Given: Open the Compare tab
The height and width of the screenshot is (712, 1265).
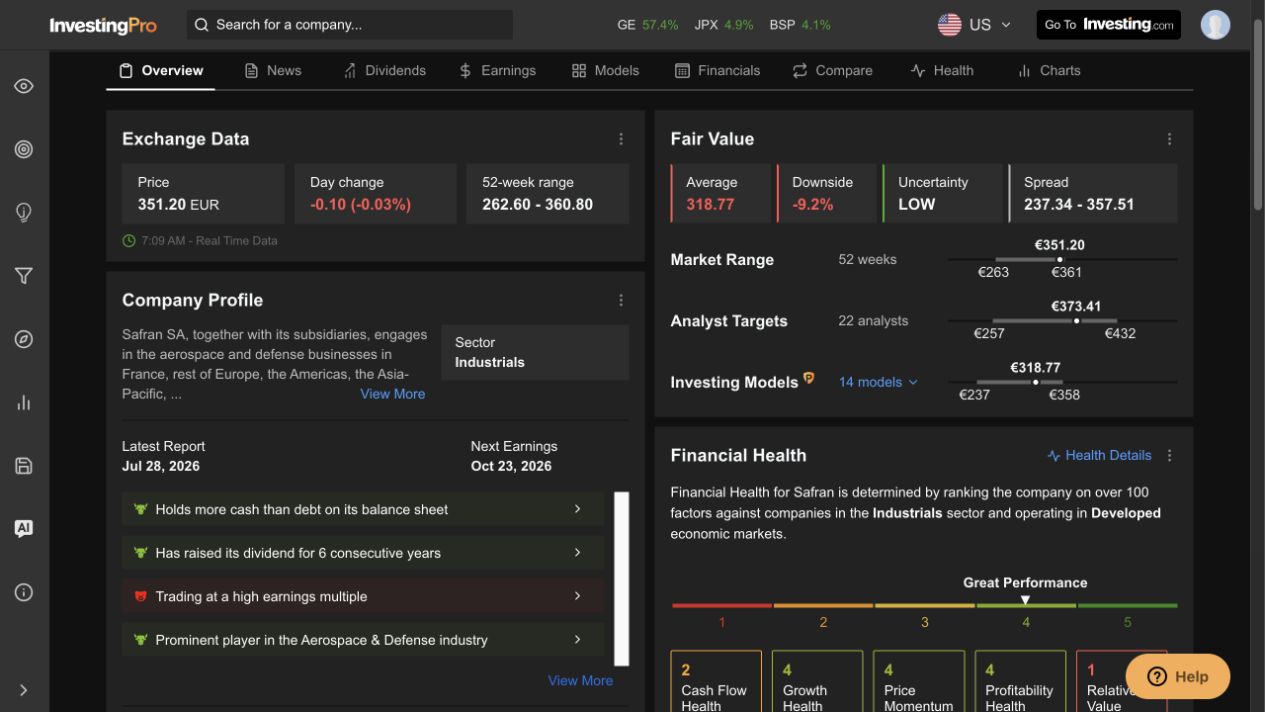Looking at the screenshot, I should [832, 70].
